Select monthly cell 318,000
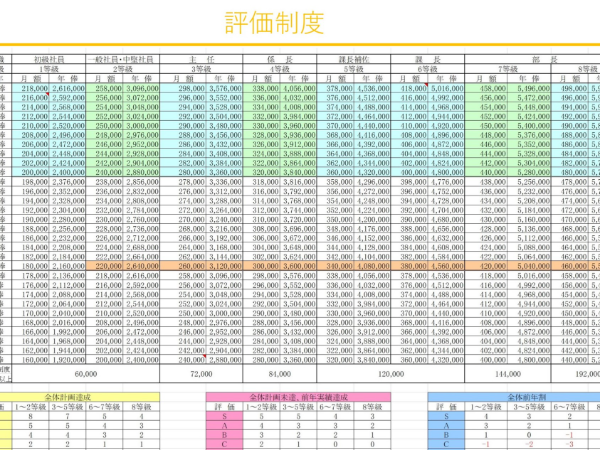The width and height of the screenshot is (600, 450). pos(261,182)
